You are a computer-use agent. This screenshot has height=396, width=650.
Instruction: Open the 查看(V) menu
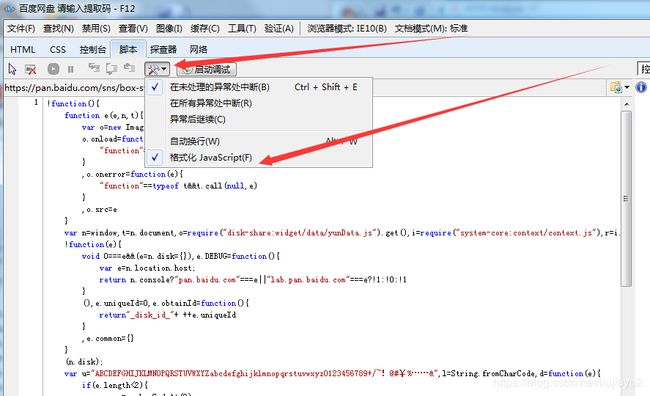[x=133, y=29]
